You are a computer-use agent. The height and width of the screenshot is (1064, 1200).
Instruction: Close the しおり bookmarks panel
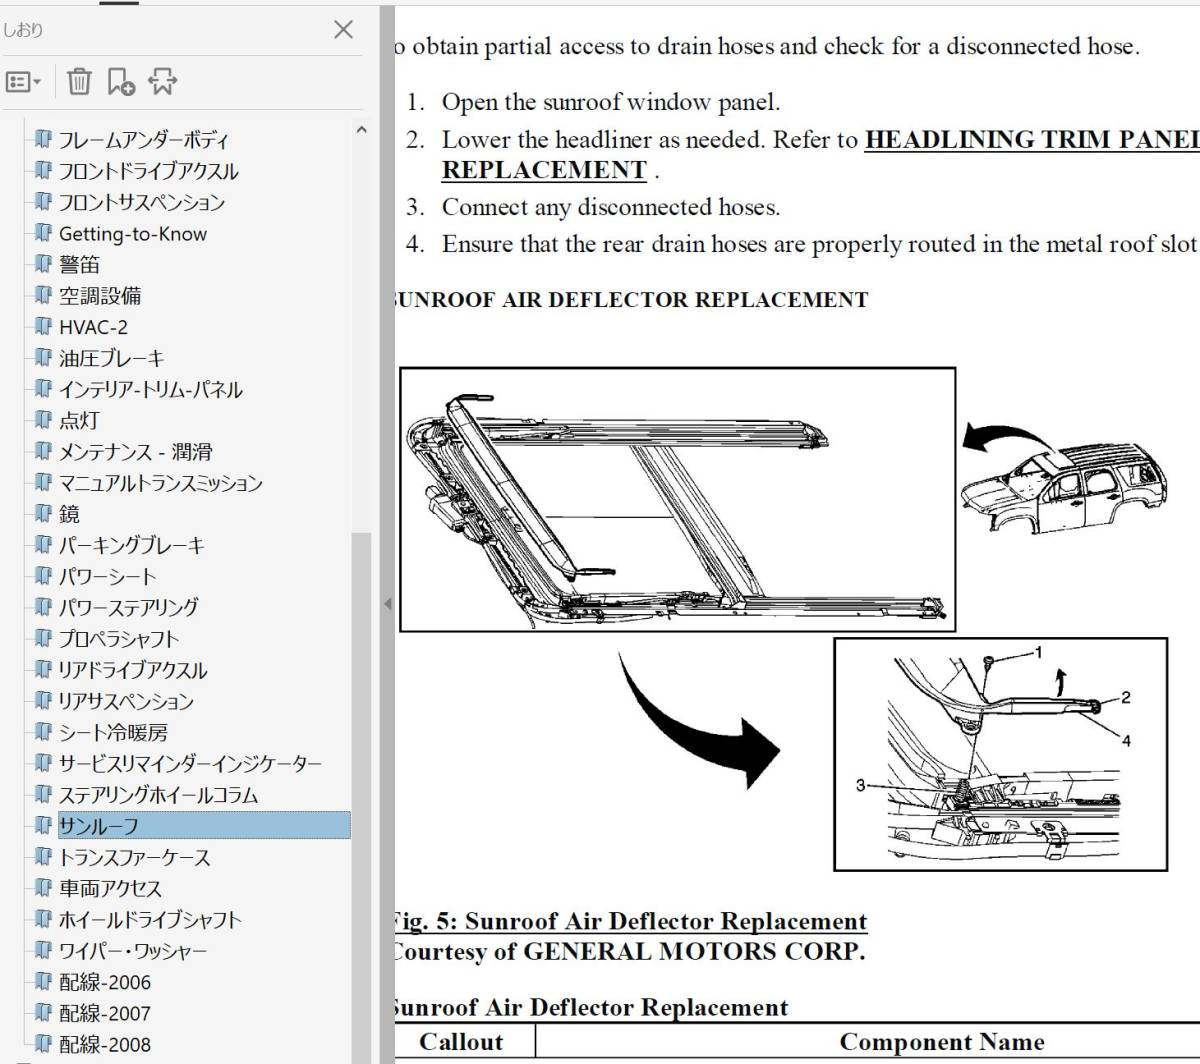[343, 30]
